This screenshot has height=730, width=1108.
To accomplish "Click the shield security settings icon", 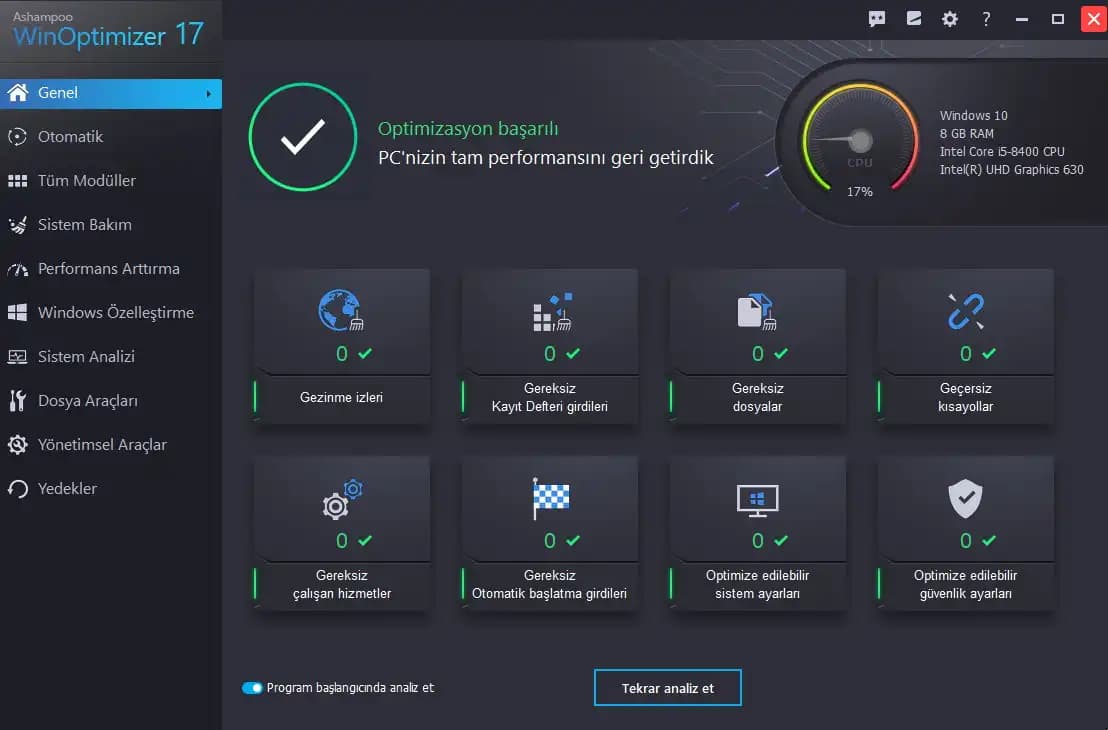I will (965, 499).
